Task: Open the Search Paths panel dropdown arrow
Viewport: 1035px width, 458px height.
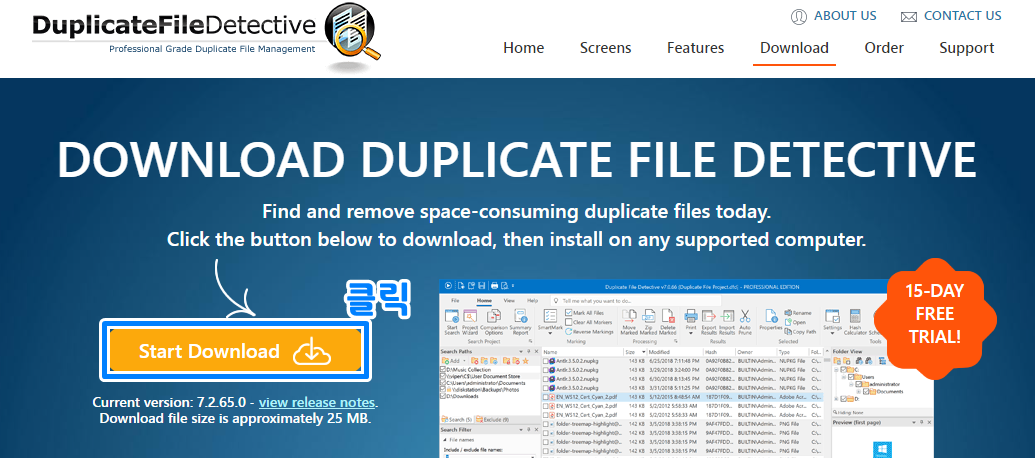Action: pyautogui.click(x=521, y=352)
